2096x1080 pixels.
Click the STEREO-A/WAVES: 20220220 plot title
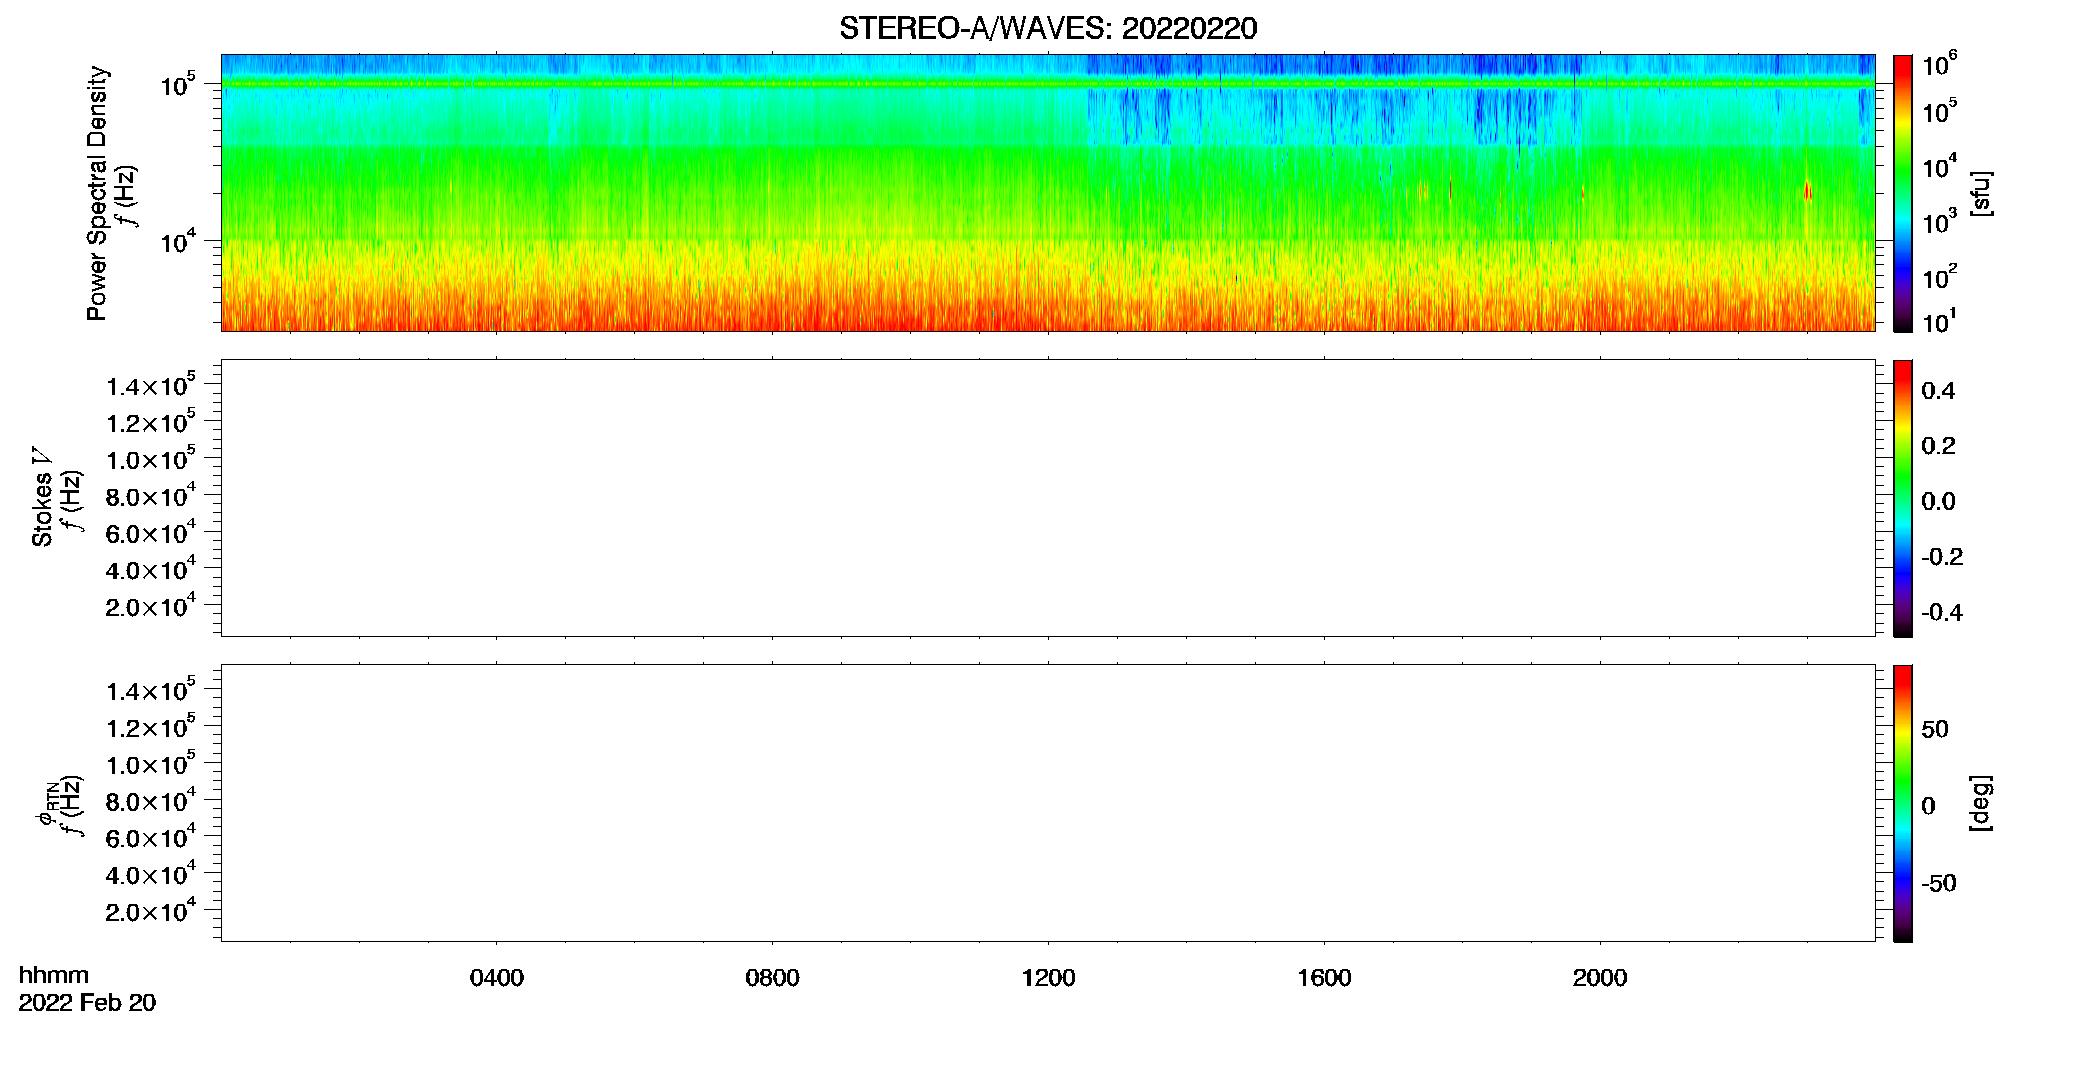1048,28
